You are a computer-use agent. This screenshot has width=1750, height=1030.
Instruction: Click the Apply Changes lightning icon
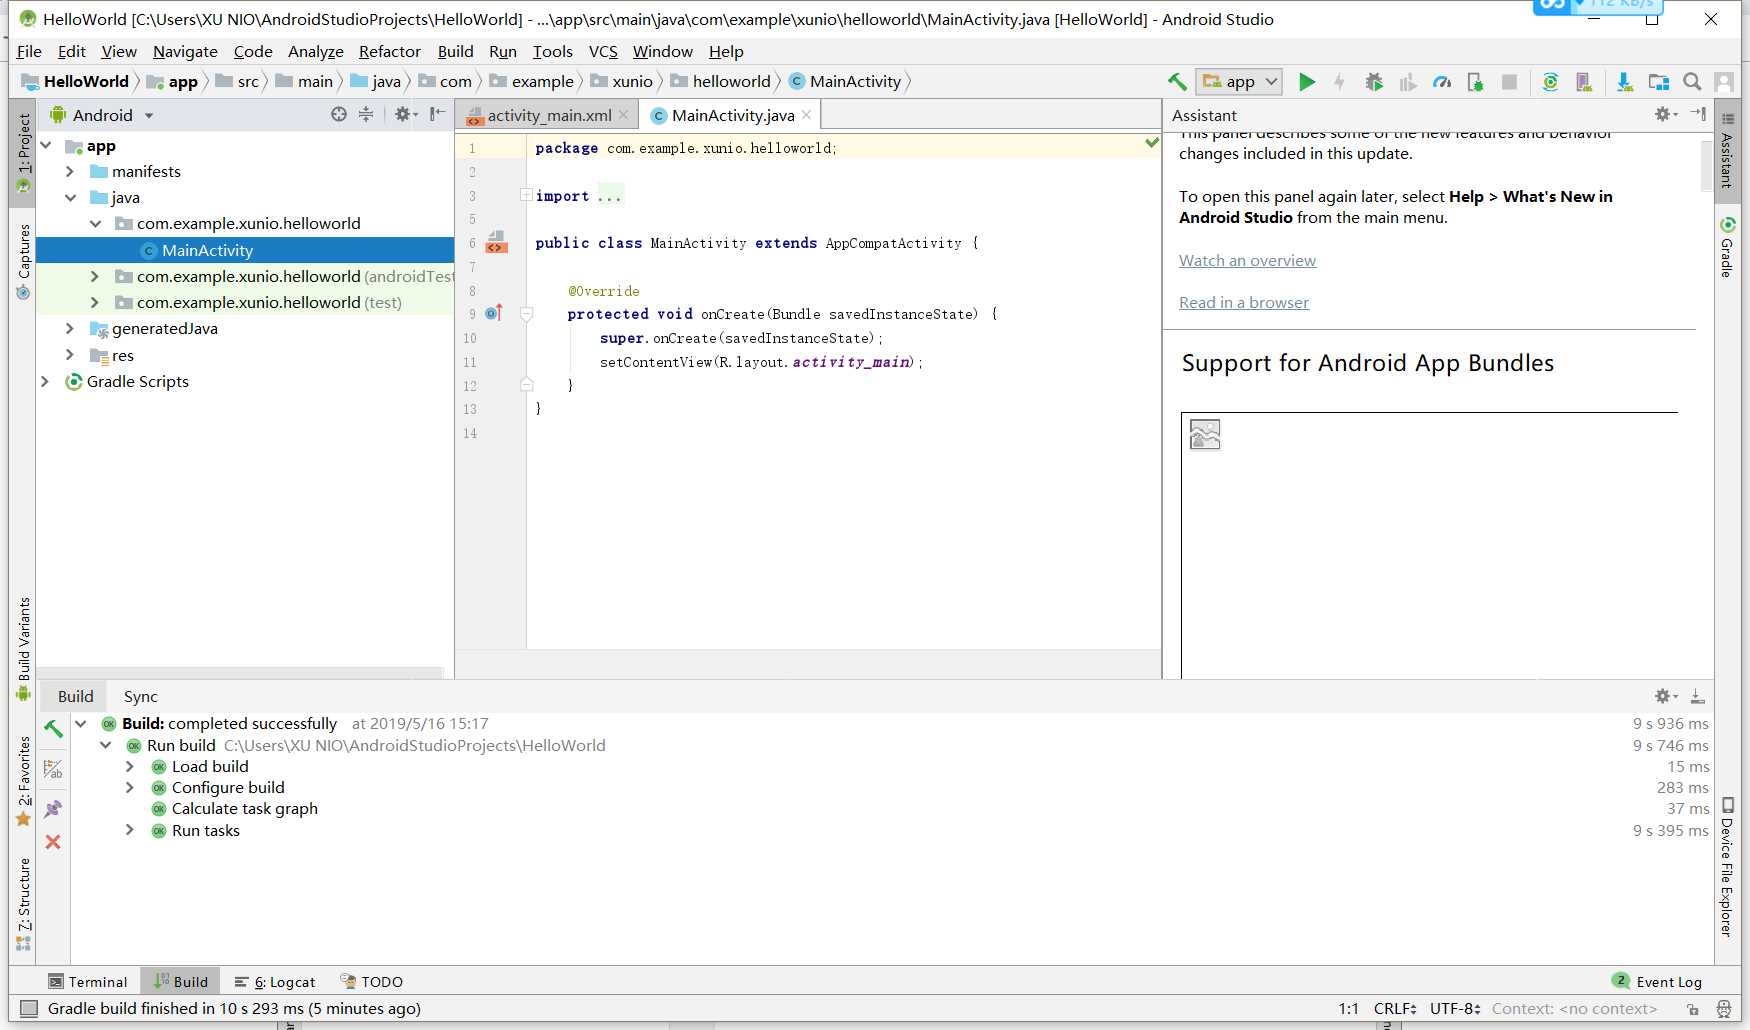(x=1339, y=82)
